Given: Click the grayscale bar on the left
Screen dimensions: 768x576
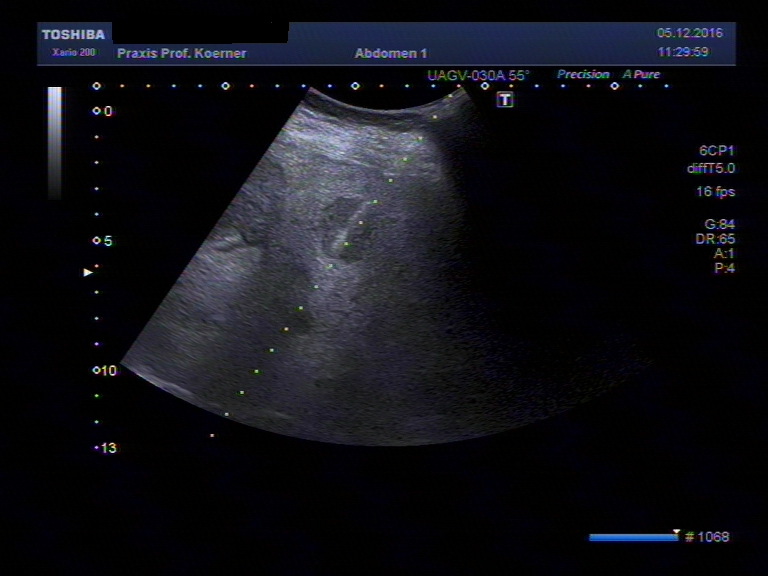Looking at the screenshot, I should pos(55,143).
